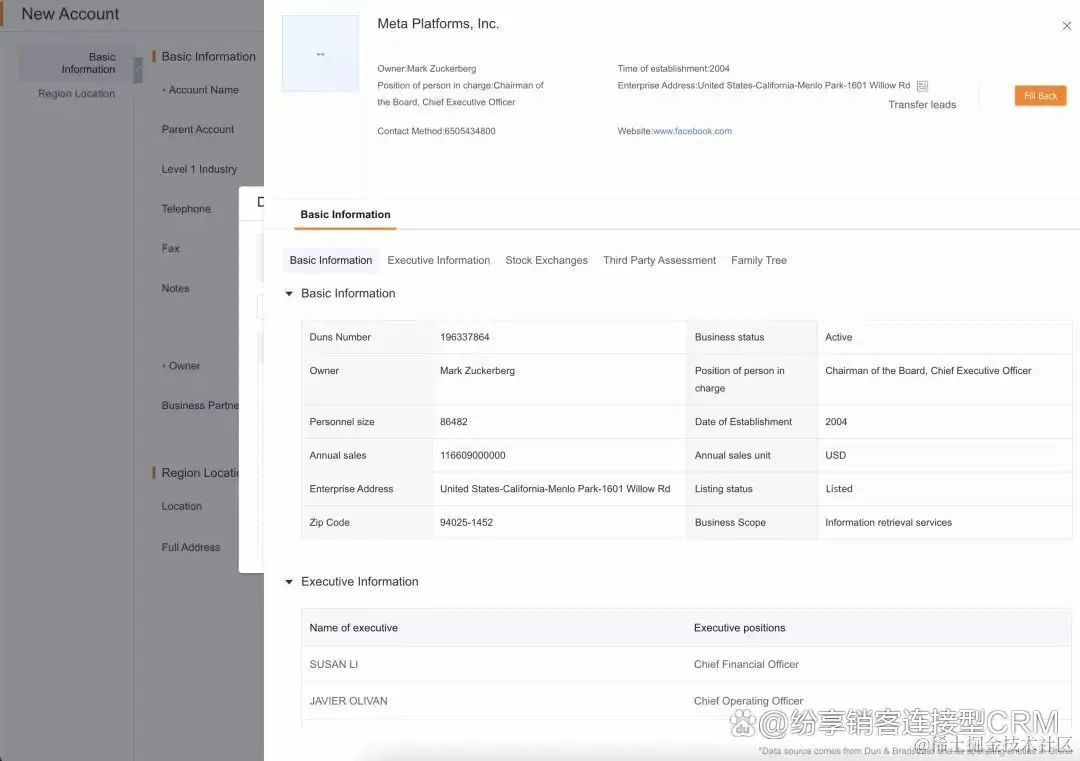Collapse the Basic Information section
The width and height of the screenshot is (1080, 761).
click(289, 293)
